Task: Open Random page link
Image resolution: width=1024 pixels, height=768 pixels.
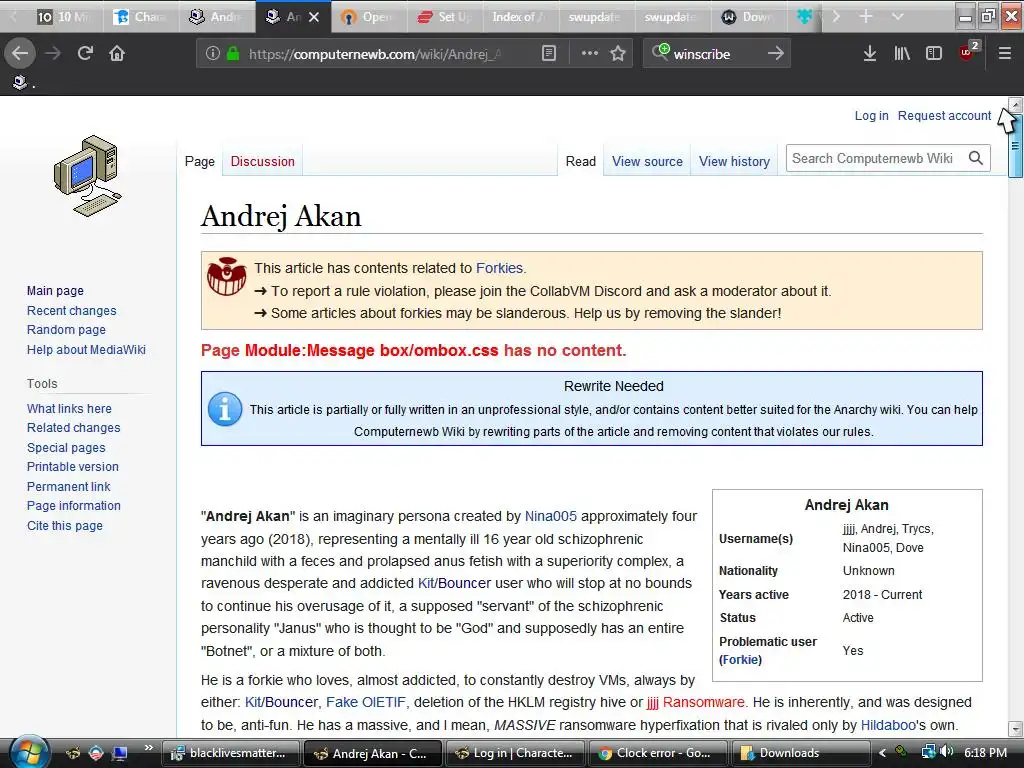Action: [x=66, y=330]
